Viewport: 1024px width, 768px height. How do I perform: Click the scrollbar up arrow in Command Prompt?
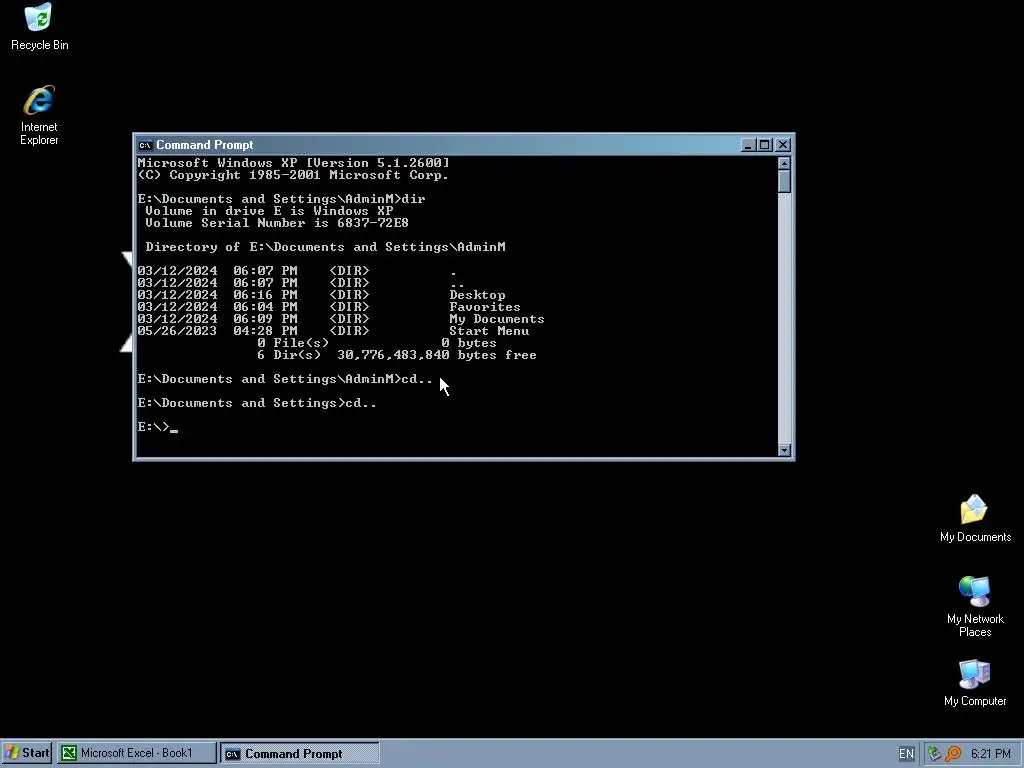pyautogui.click(x=784, y=163)
